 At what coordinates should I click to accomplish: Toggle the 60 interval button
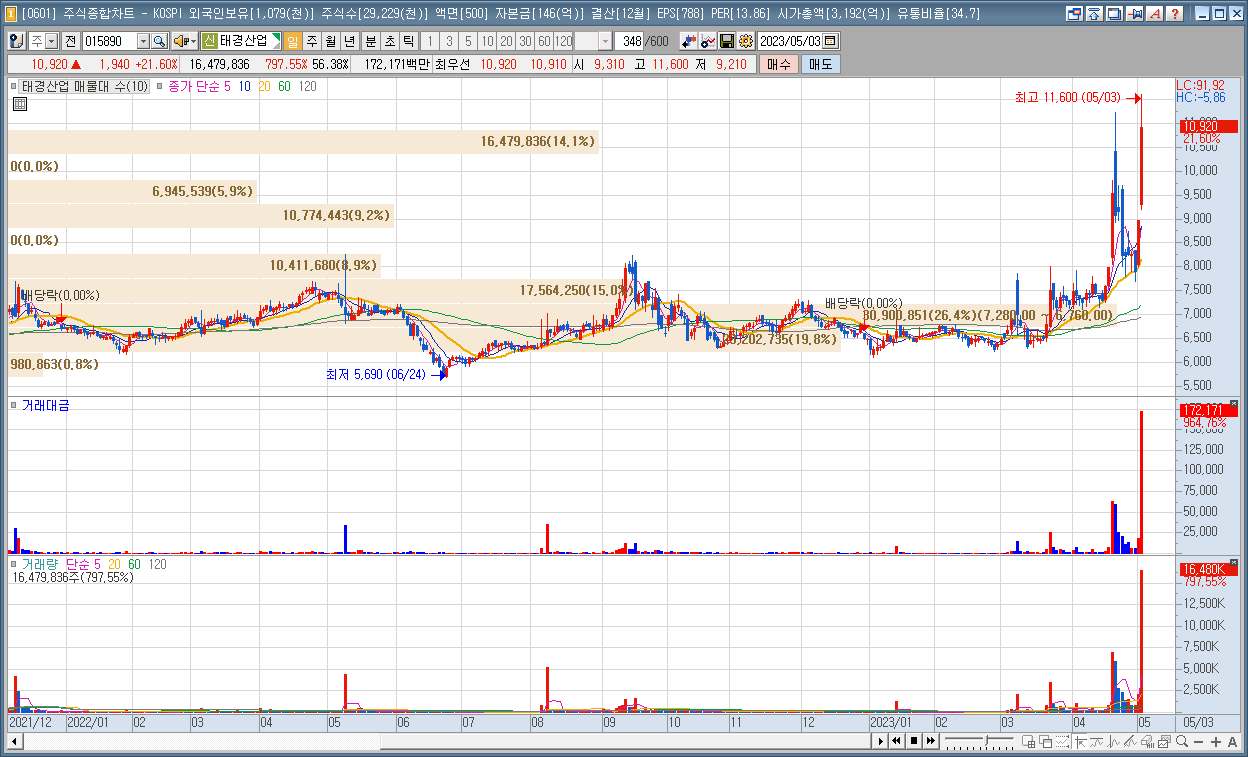[543, 41]
